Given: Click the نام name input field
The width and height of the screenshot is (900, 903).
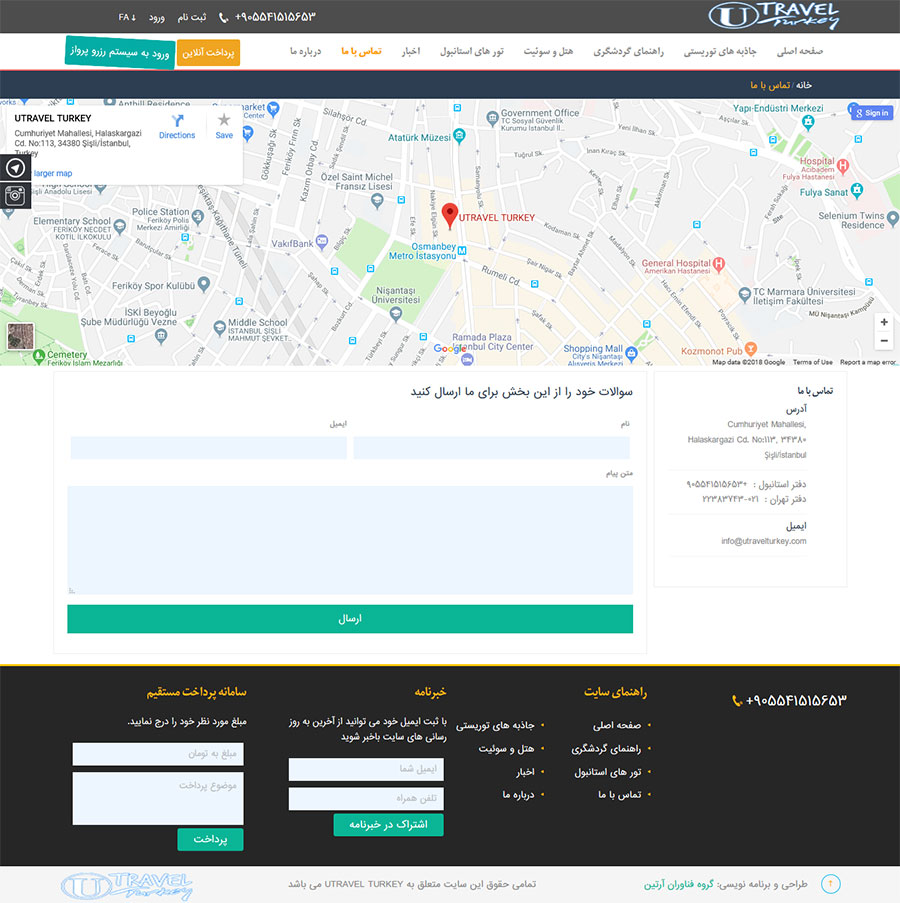Looking at the screenshot, I should (491, 447).
